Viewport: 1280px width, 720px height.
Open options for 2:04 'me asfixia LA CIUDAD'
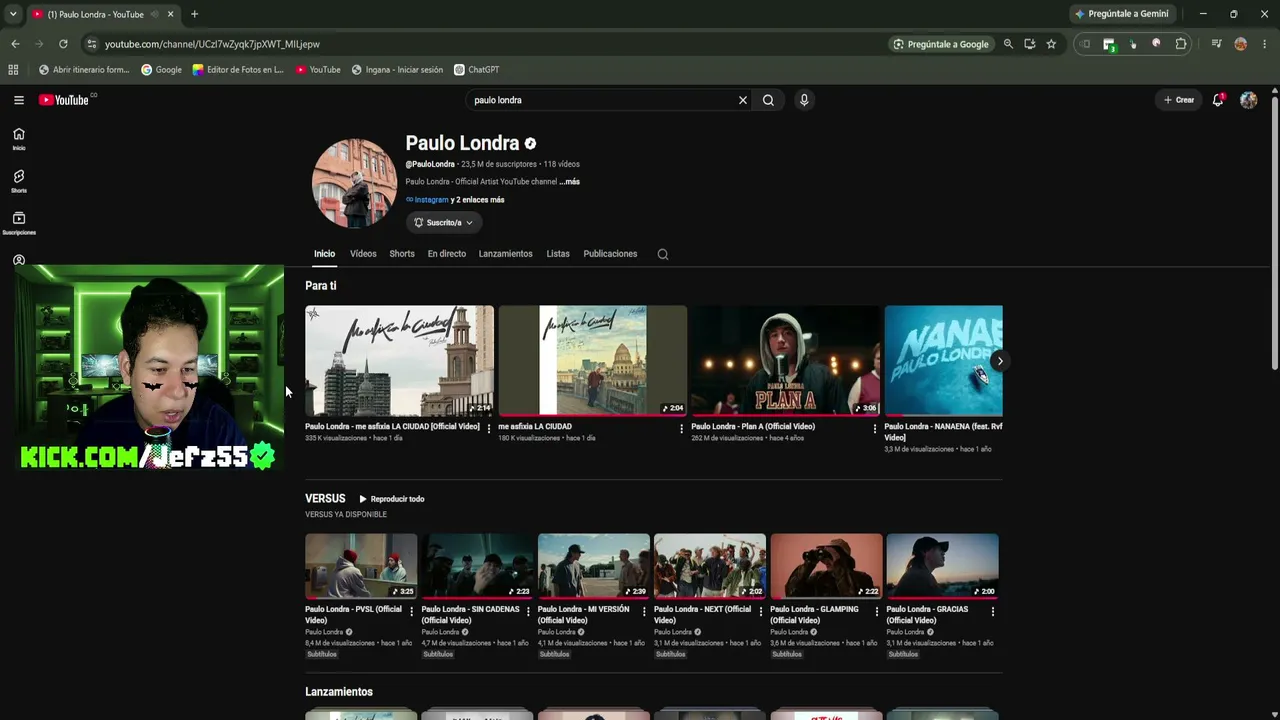click(x=681, y=428)
